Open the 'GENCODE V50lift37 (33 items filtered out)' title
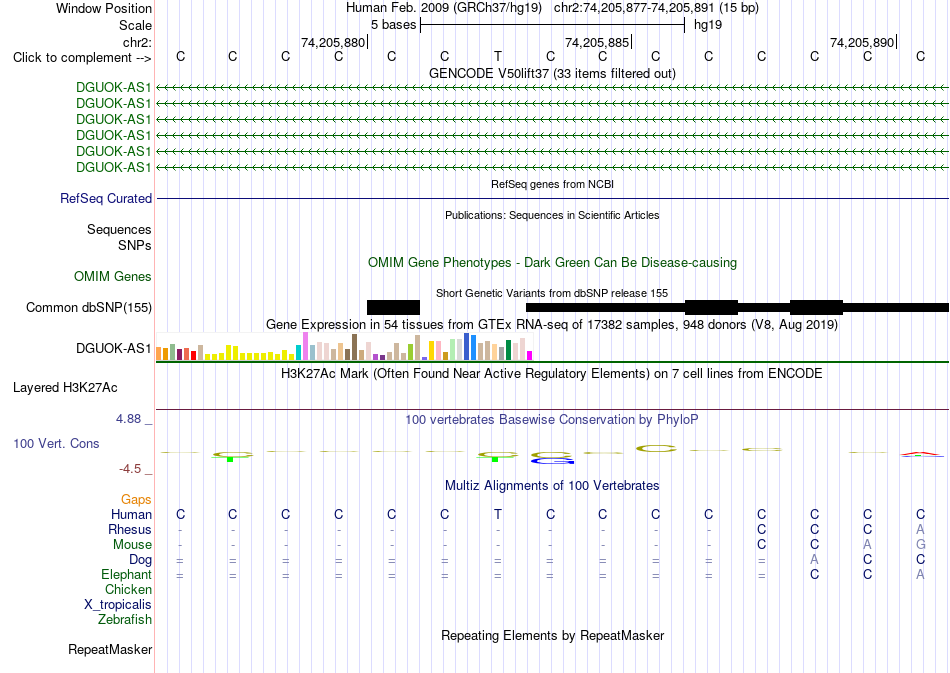 [552, 73]
